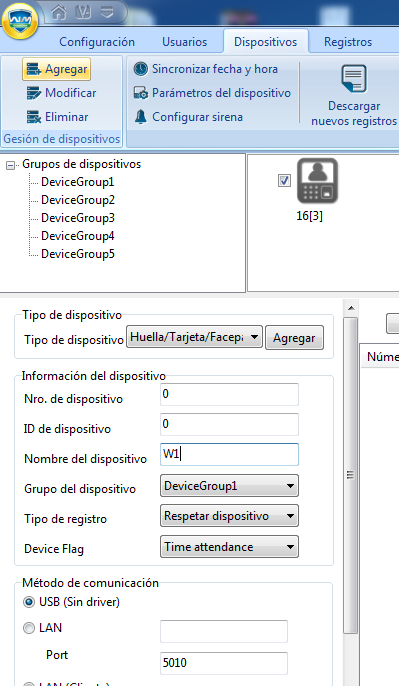This screenshot has height=686, width=399.
Task: Open the Registros tab
Action: tap(348, 42)
